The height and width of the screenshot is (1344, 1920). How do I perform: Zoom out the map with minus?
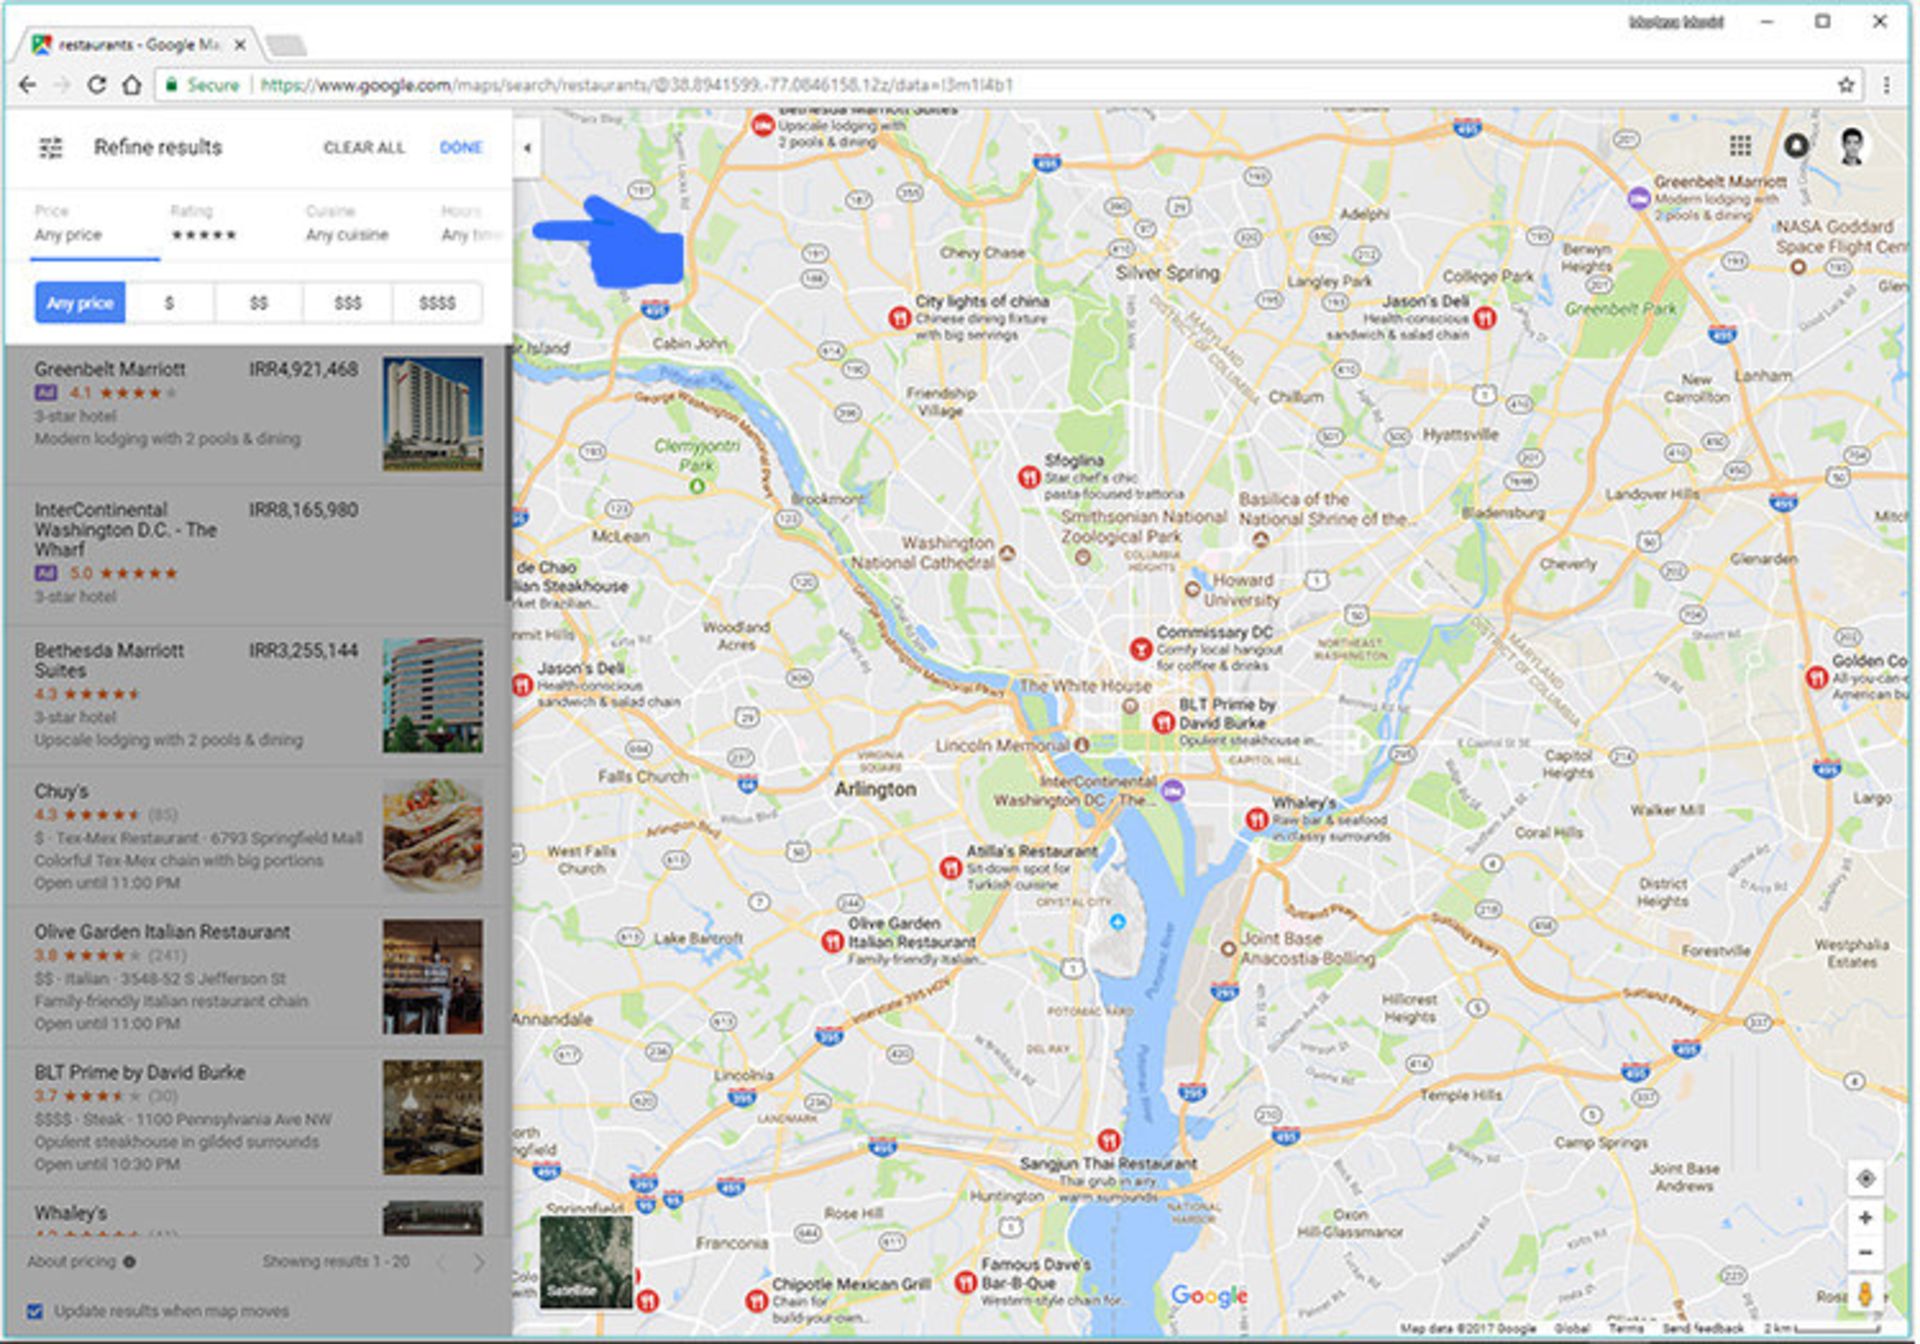[1865, 1252]
